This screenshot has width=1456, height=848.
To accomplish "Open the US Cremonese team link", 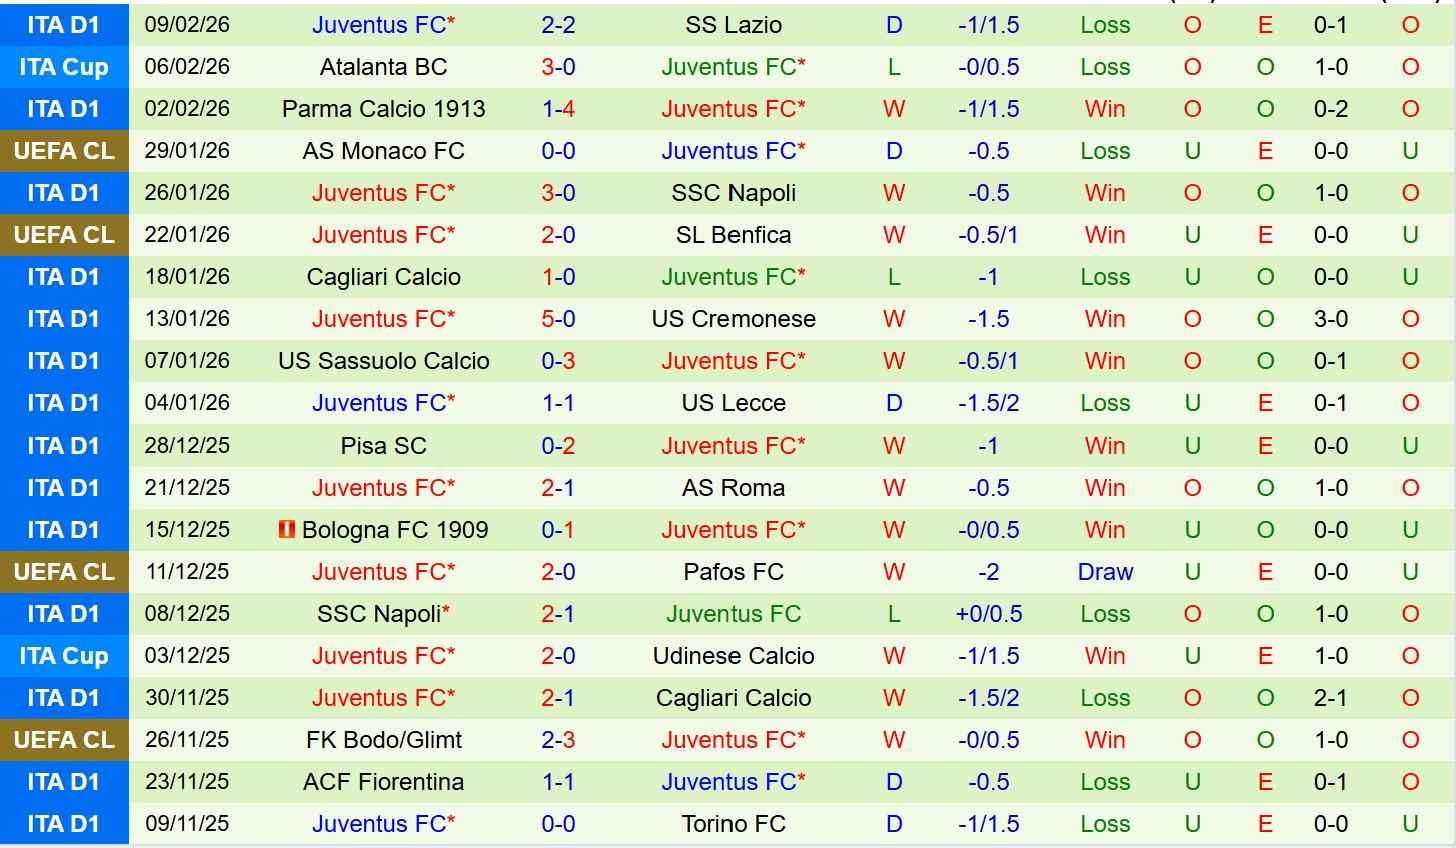I will [x=733, y=319].
